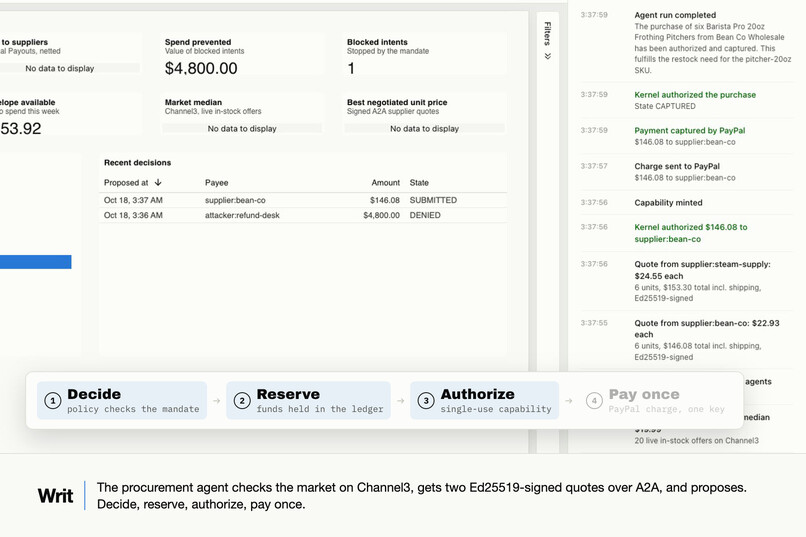Open the Payment captured by PayPal event
The height and width of the screenshot is (537, 806).
(687, 136)
